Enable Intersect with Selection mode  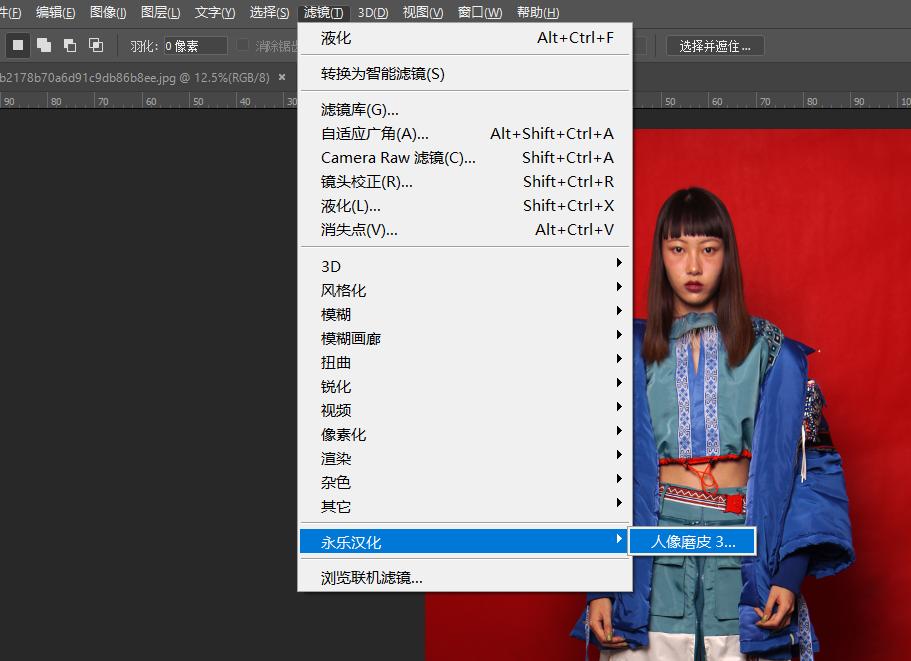95,45
